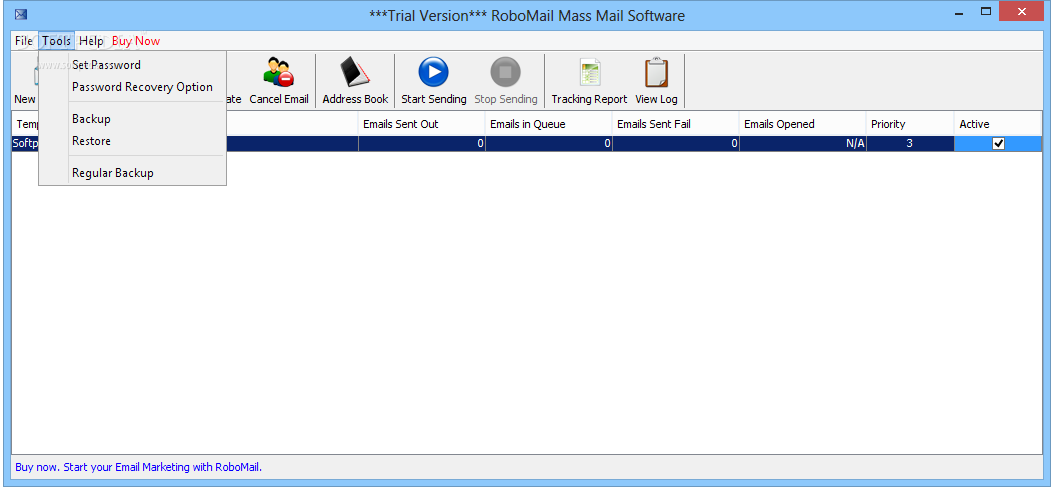Select the N/A Emails Opened cell

802,143
